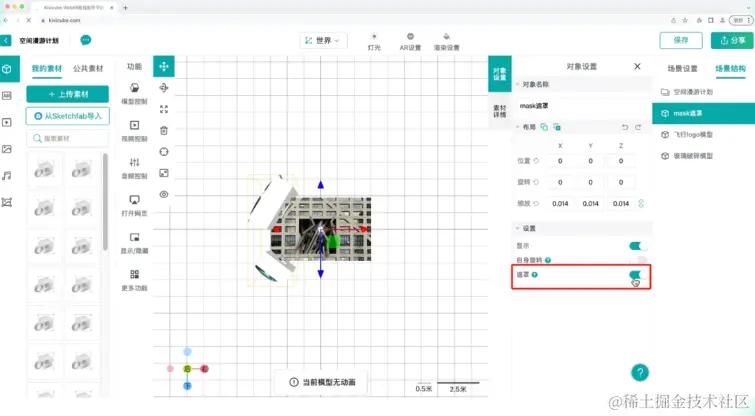This screenshot has height=416, width=755.
Task: Click the 分享 share button
Action: pos(732,40)
